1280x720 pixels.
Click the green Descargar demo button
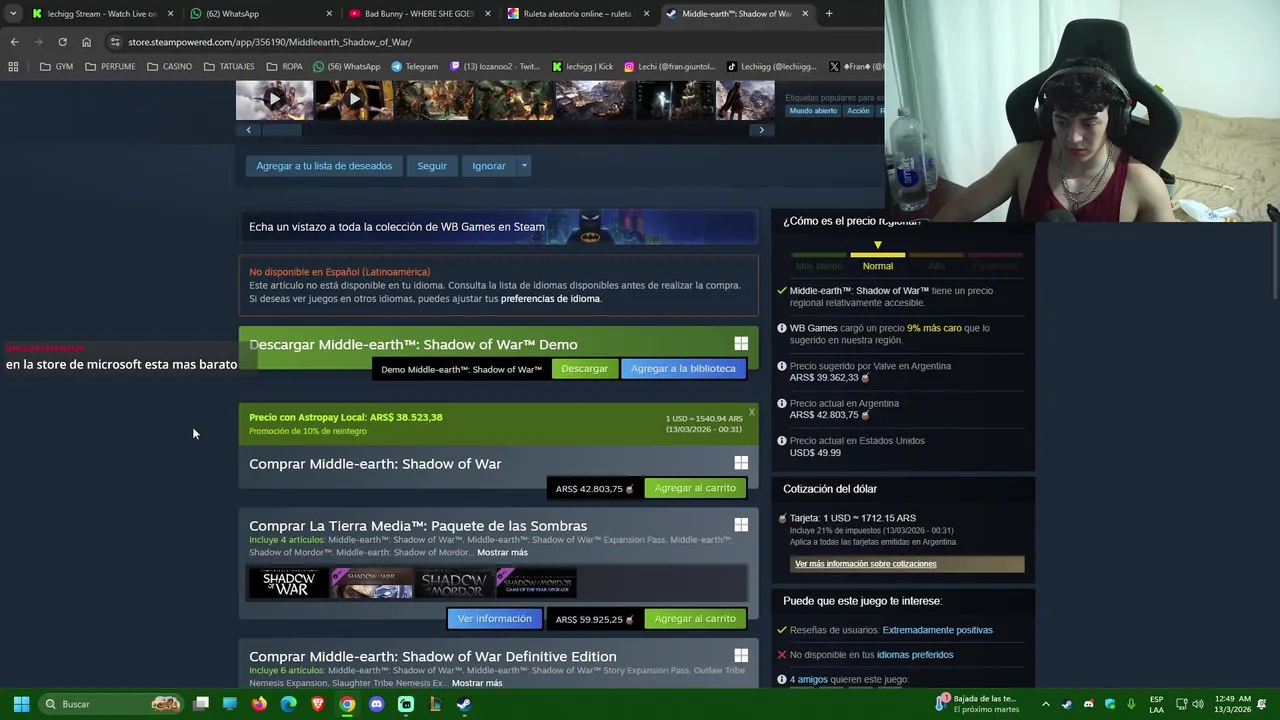pyautogui.click(x=584, y=369)
